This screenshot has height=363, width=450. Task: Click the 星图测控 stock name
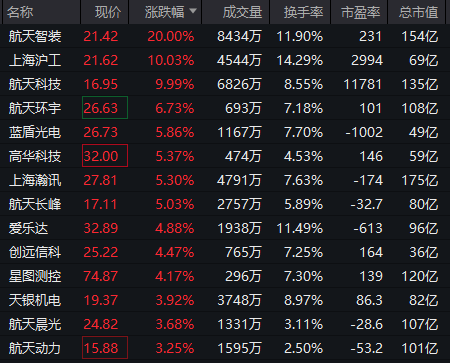(x=35, y=276)
